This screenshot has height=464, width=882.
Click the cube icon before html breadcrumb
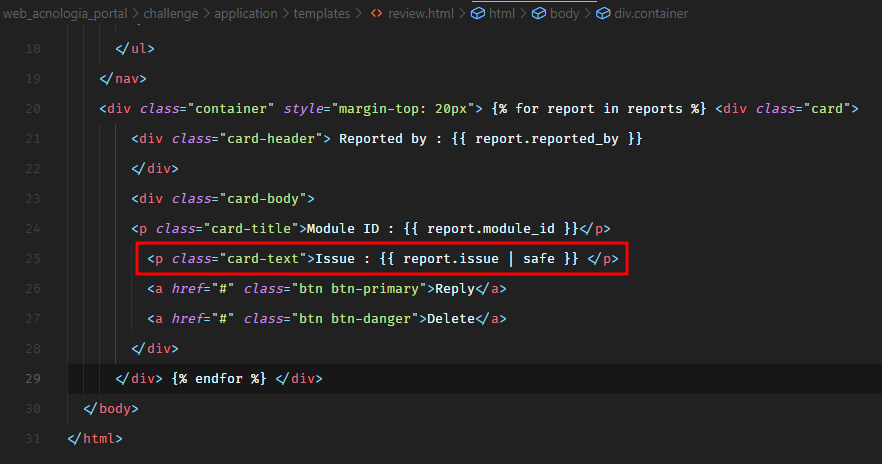point(478,14)
